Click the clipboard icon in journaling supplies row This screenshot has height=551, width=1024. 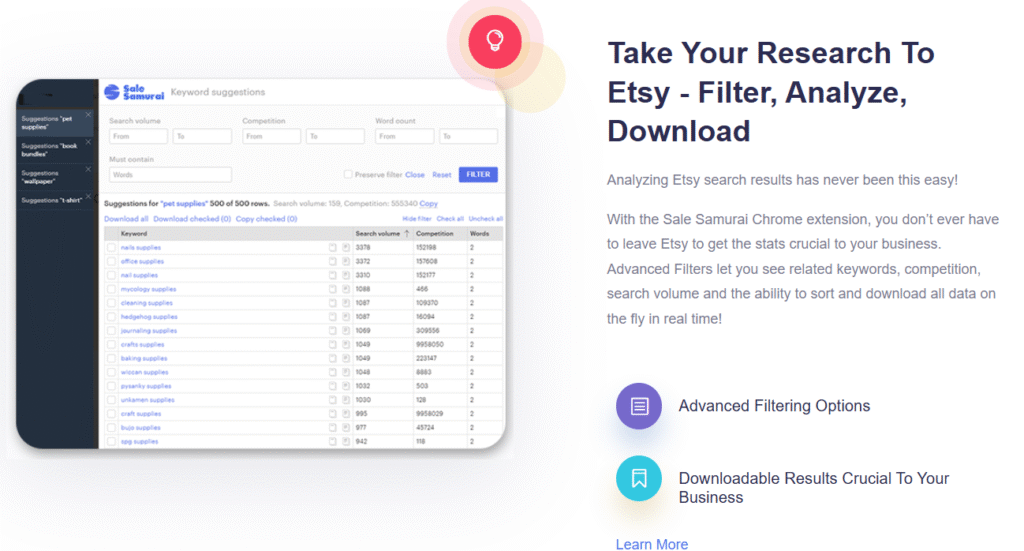[x=332, y=330]
